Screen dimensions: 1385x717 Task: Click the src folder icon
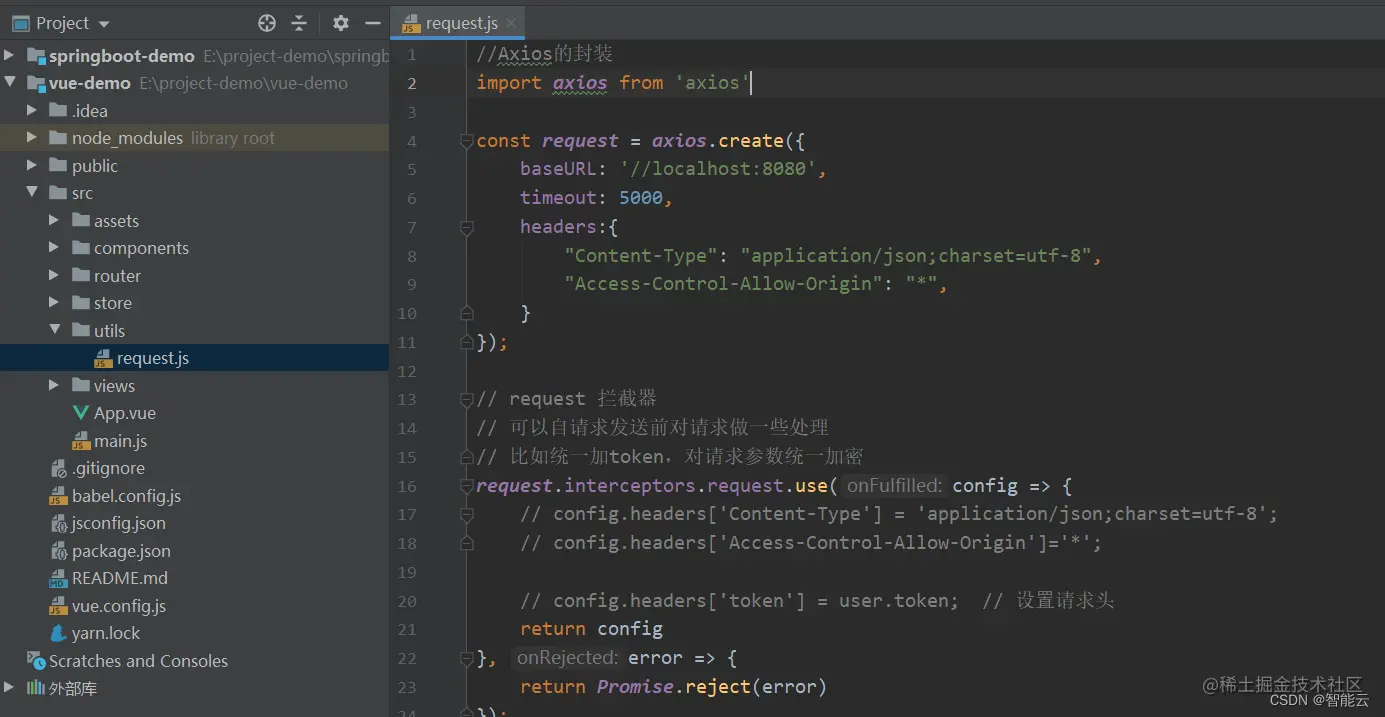tap(58, 193)
